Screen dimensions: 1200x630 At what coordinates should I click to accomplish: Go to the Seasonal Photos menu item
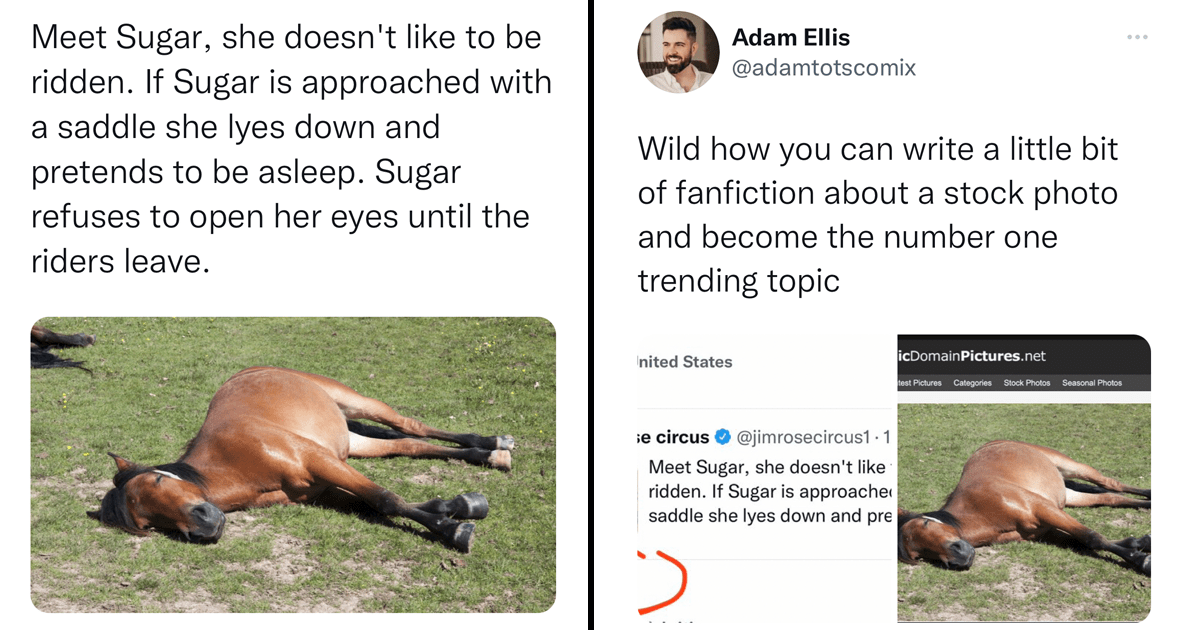pyautogui.click(x=1092, y=383)
